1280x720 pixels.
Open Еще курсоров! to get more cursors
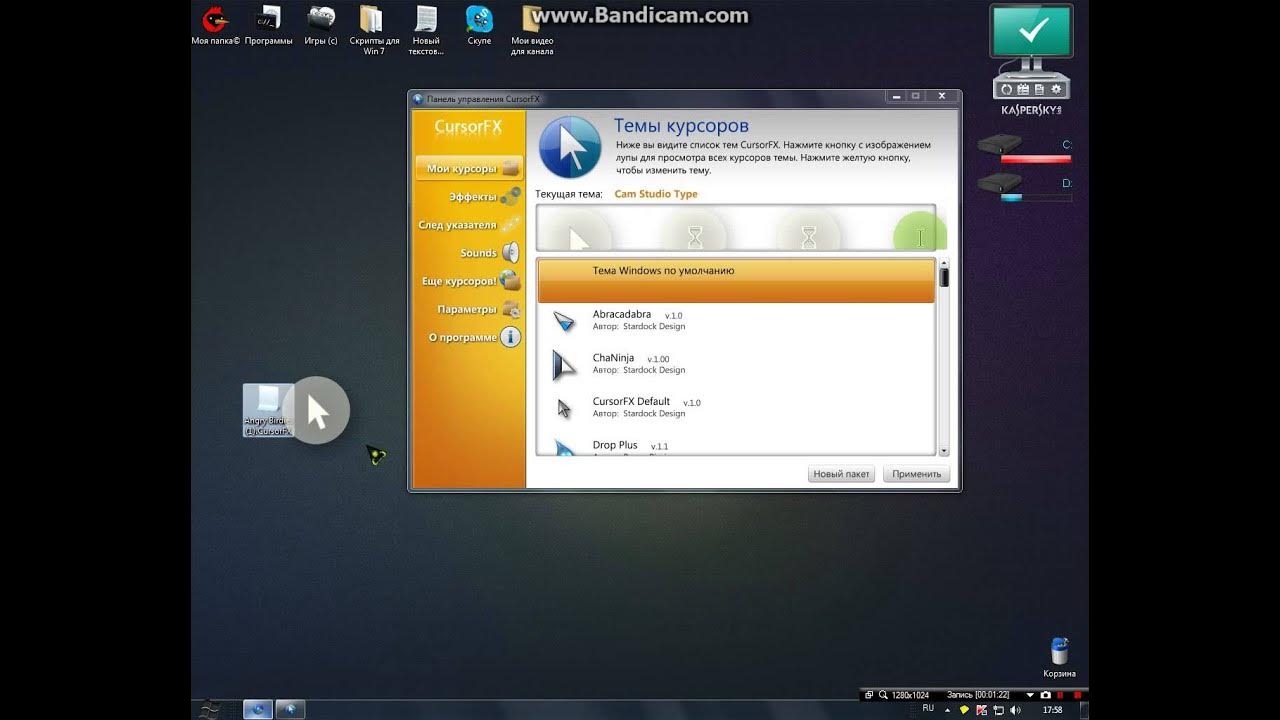(x=470, y=281)
